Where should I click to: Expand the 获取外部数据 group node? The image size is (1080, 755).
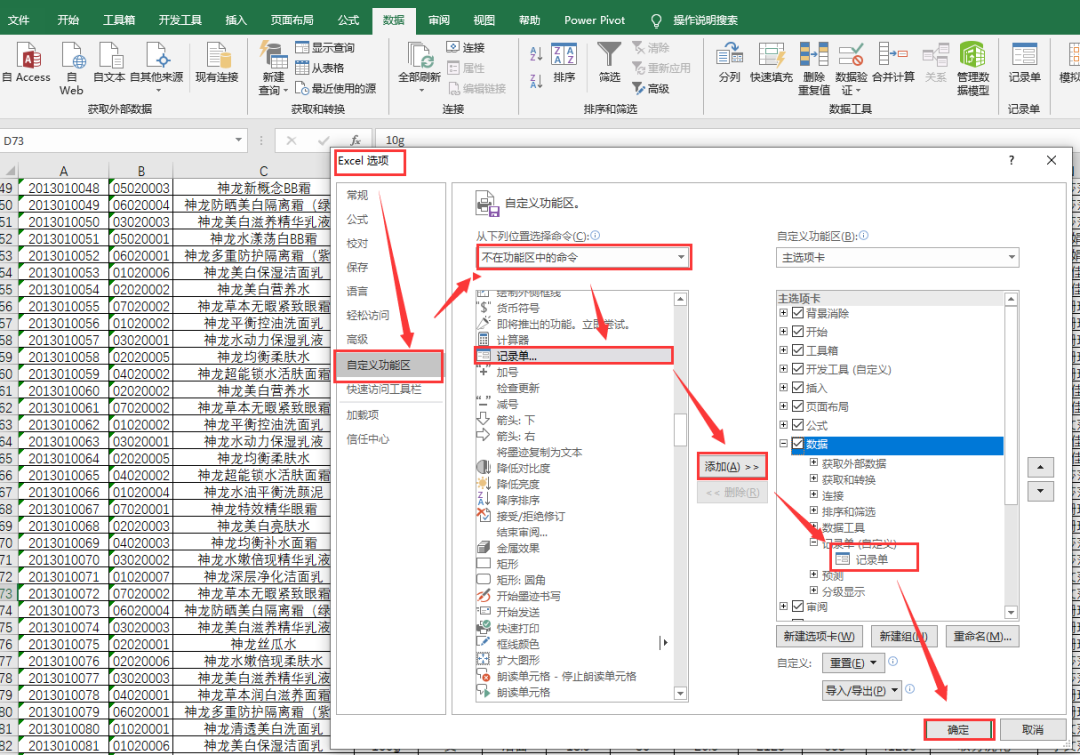pyautogui.click(x=813, y=462)
